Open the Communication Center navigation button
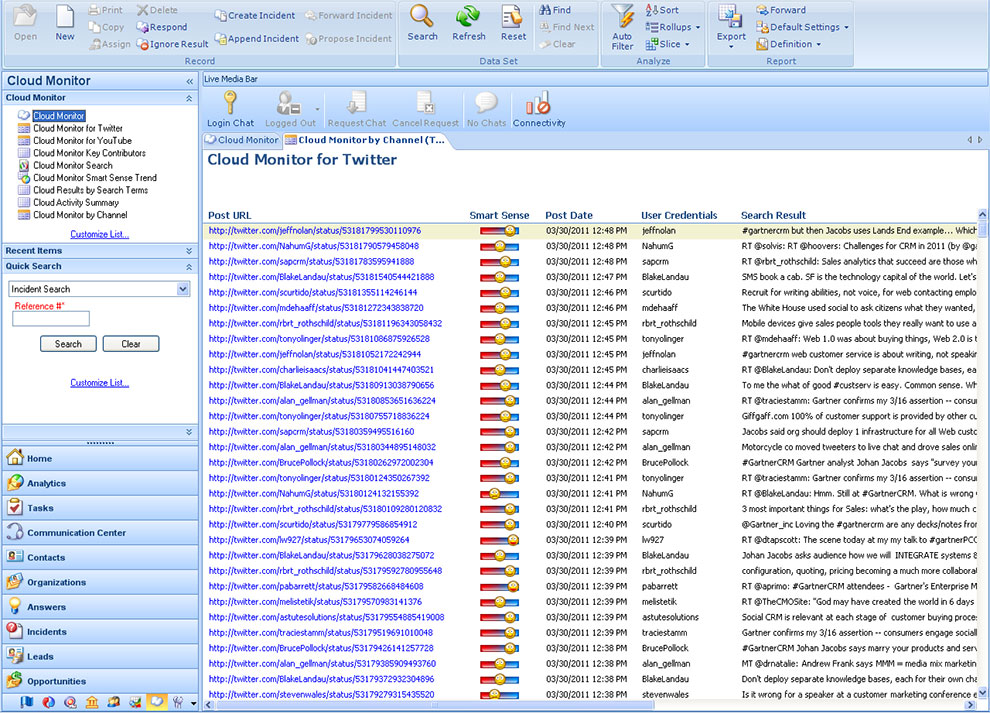 [x=100, y=533]
